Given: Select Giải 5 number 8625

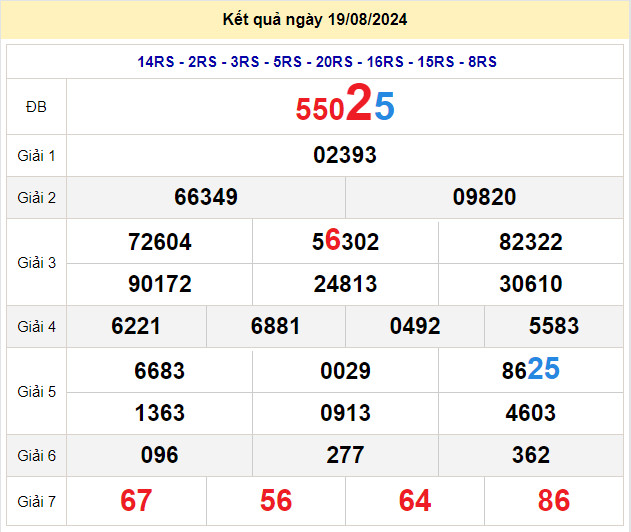Looking at the screenshot, I should click(531, 369).
